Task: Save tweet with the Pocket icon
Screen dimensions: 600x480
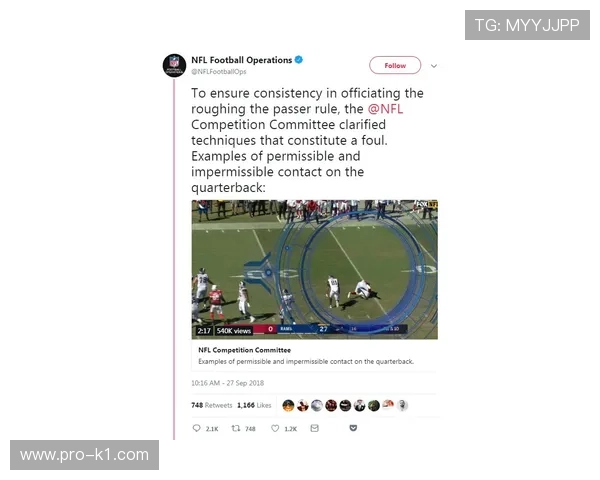Action: (353, 428)
